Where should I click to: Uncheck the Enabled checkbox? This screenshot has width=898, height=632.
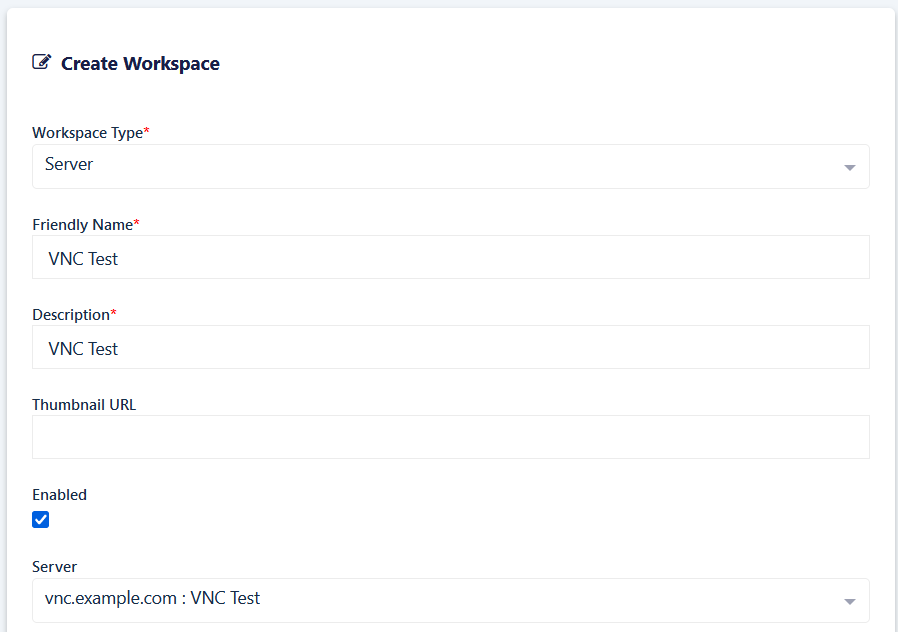(x=41, y=519)
